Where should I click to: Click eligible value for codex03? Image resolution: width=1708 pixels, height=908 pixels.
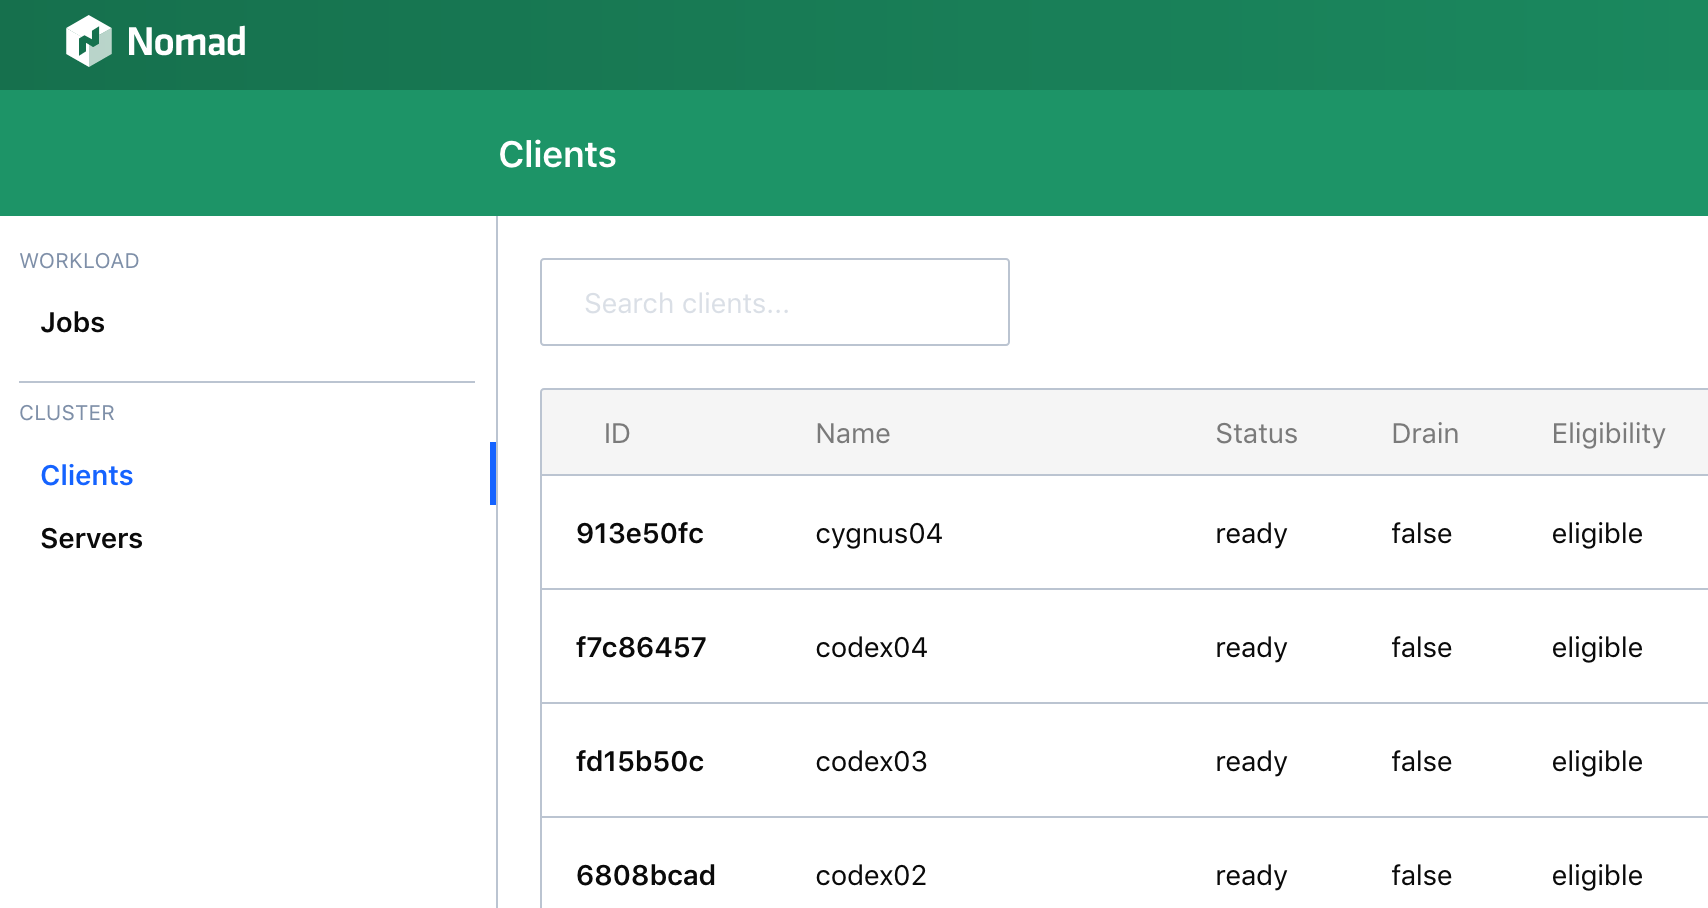click(1597, 762)
